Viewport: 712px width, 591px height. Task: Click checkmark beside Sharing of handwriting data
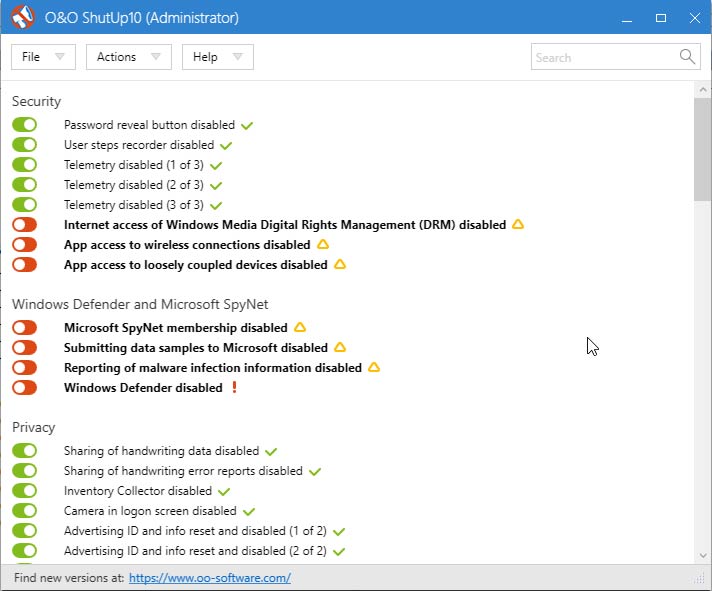[x=271, y=452]
